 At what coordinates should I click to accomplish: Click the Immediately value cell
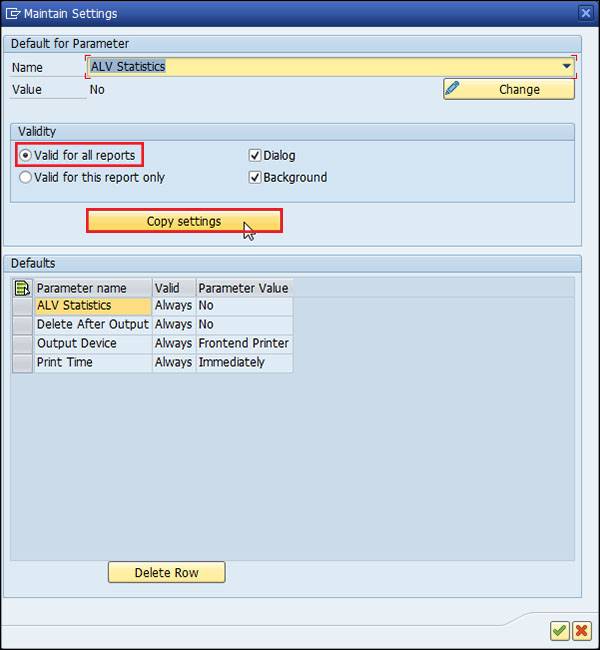click(244, 363)
